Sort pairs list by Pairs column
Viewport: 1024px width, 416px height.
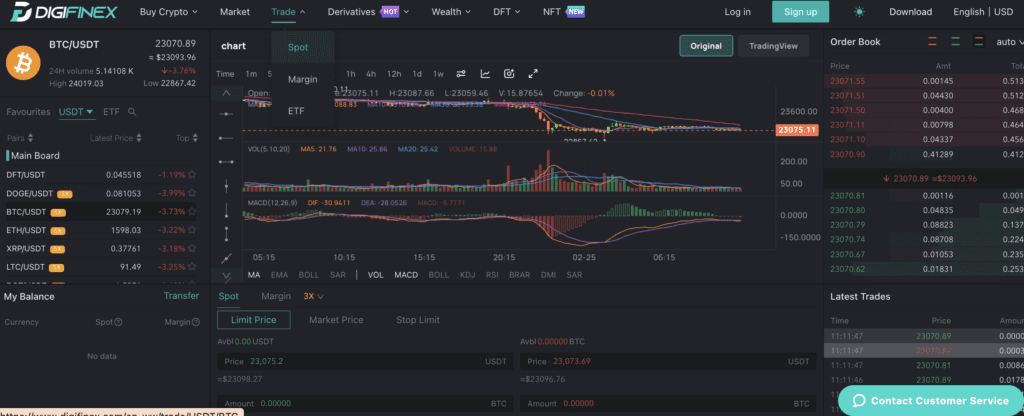[x=20, y=138]
